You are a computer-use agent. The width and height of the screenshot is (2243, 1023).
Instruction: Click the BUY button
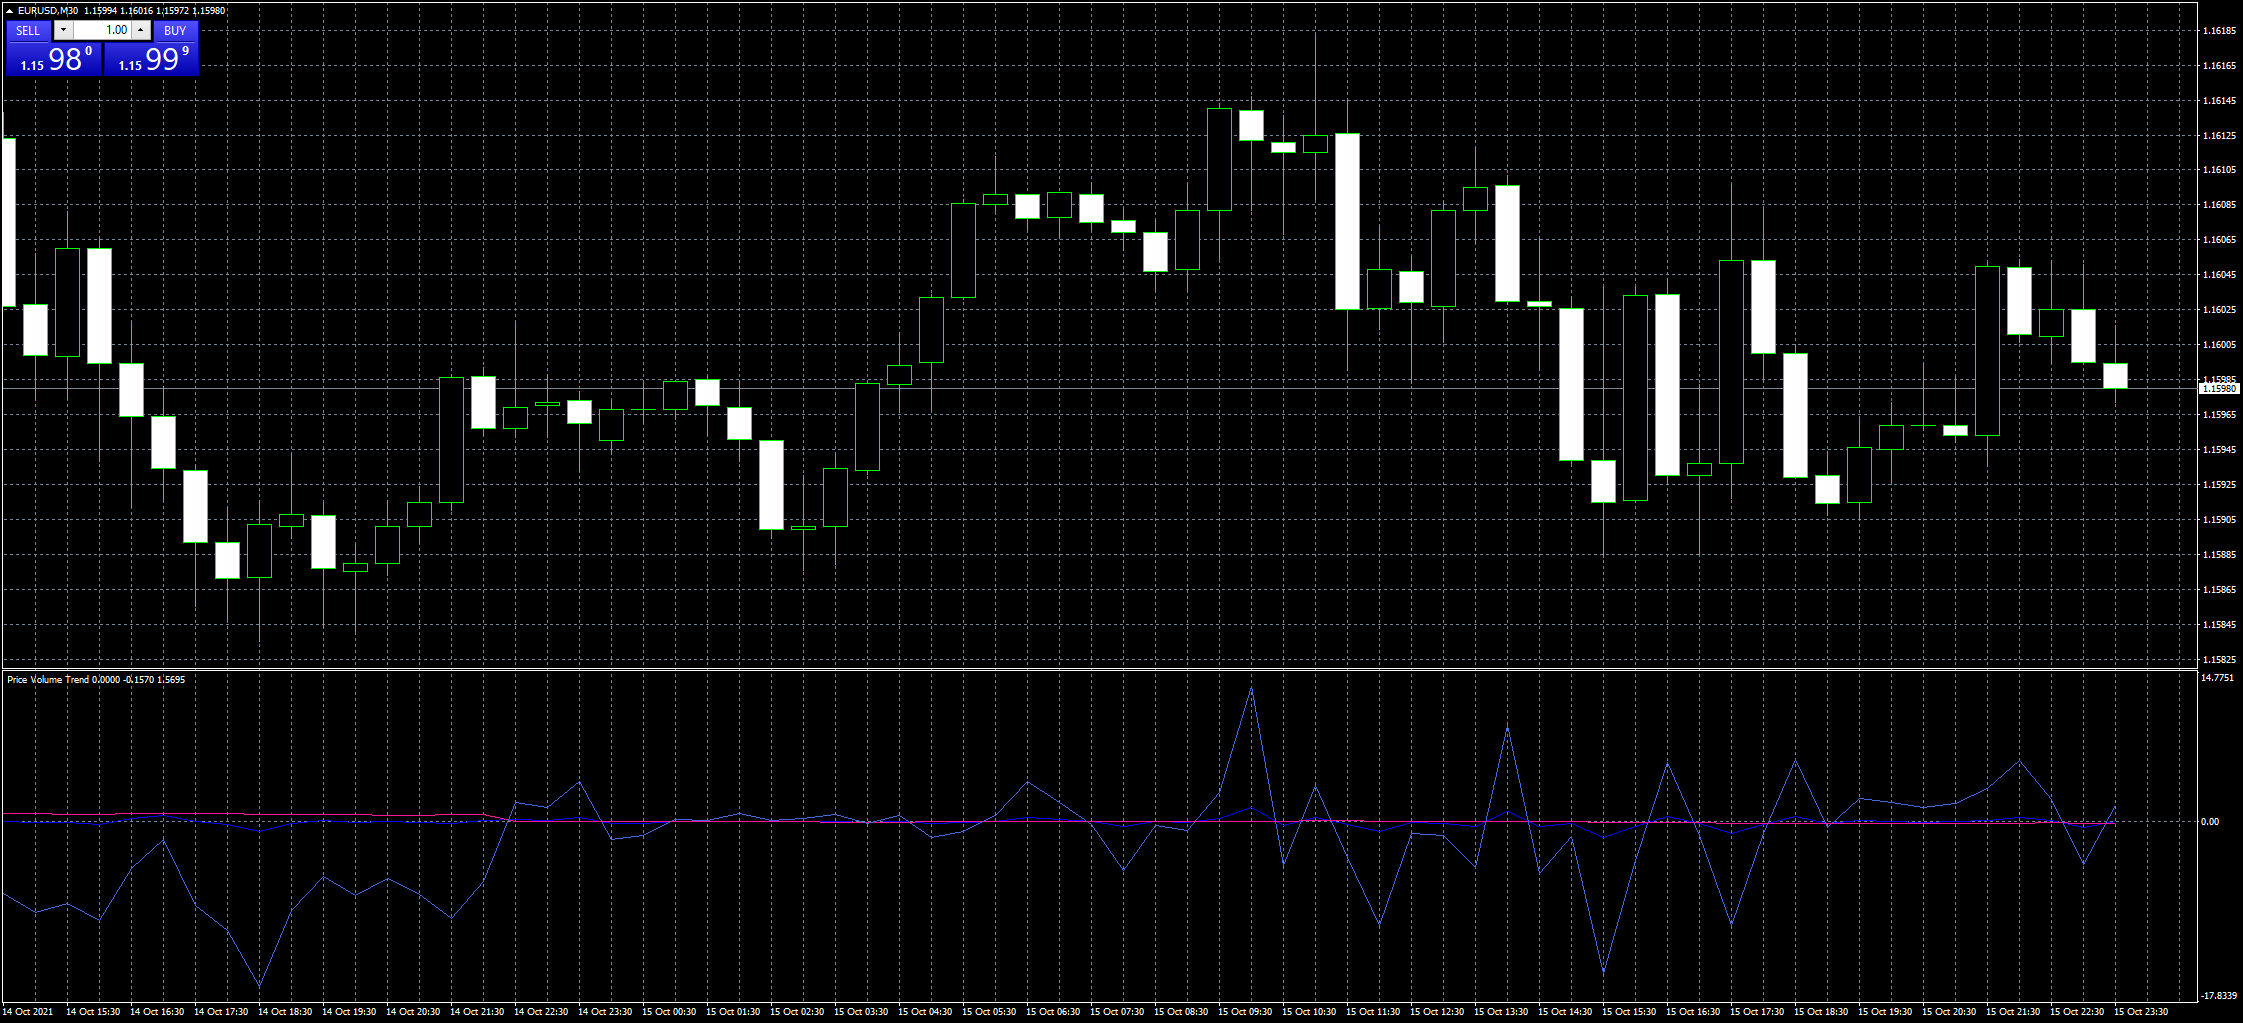(175, 30)
